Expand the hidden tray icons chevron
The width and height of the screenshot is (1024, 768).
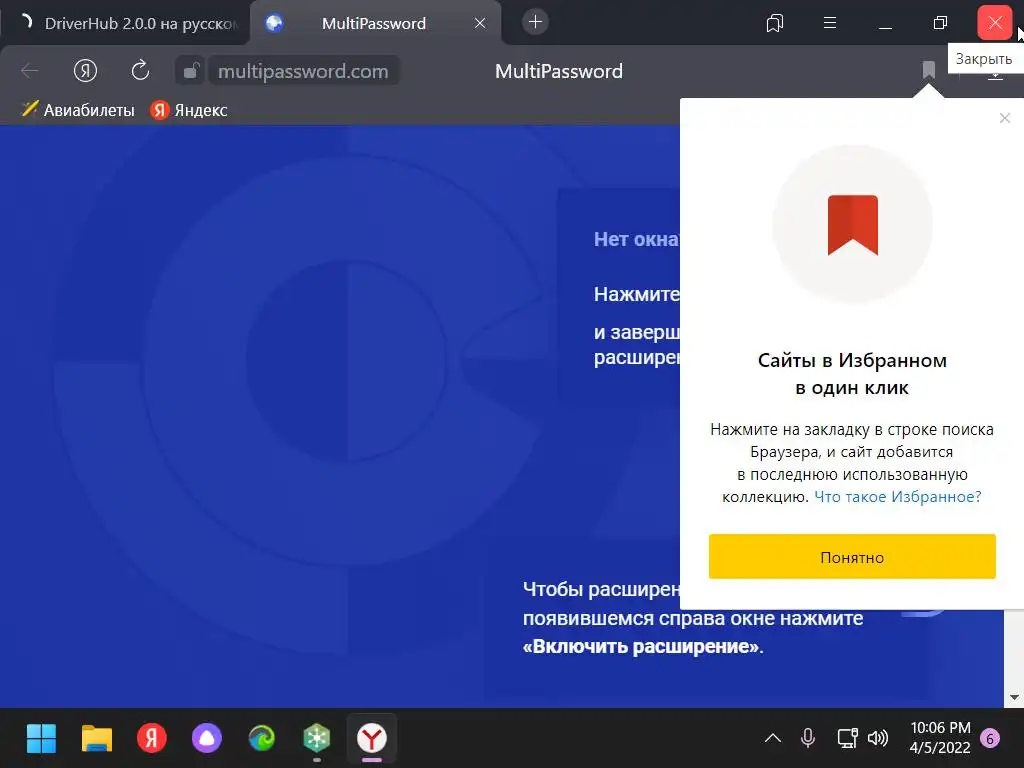coord(773,739)
